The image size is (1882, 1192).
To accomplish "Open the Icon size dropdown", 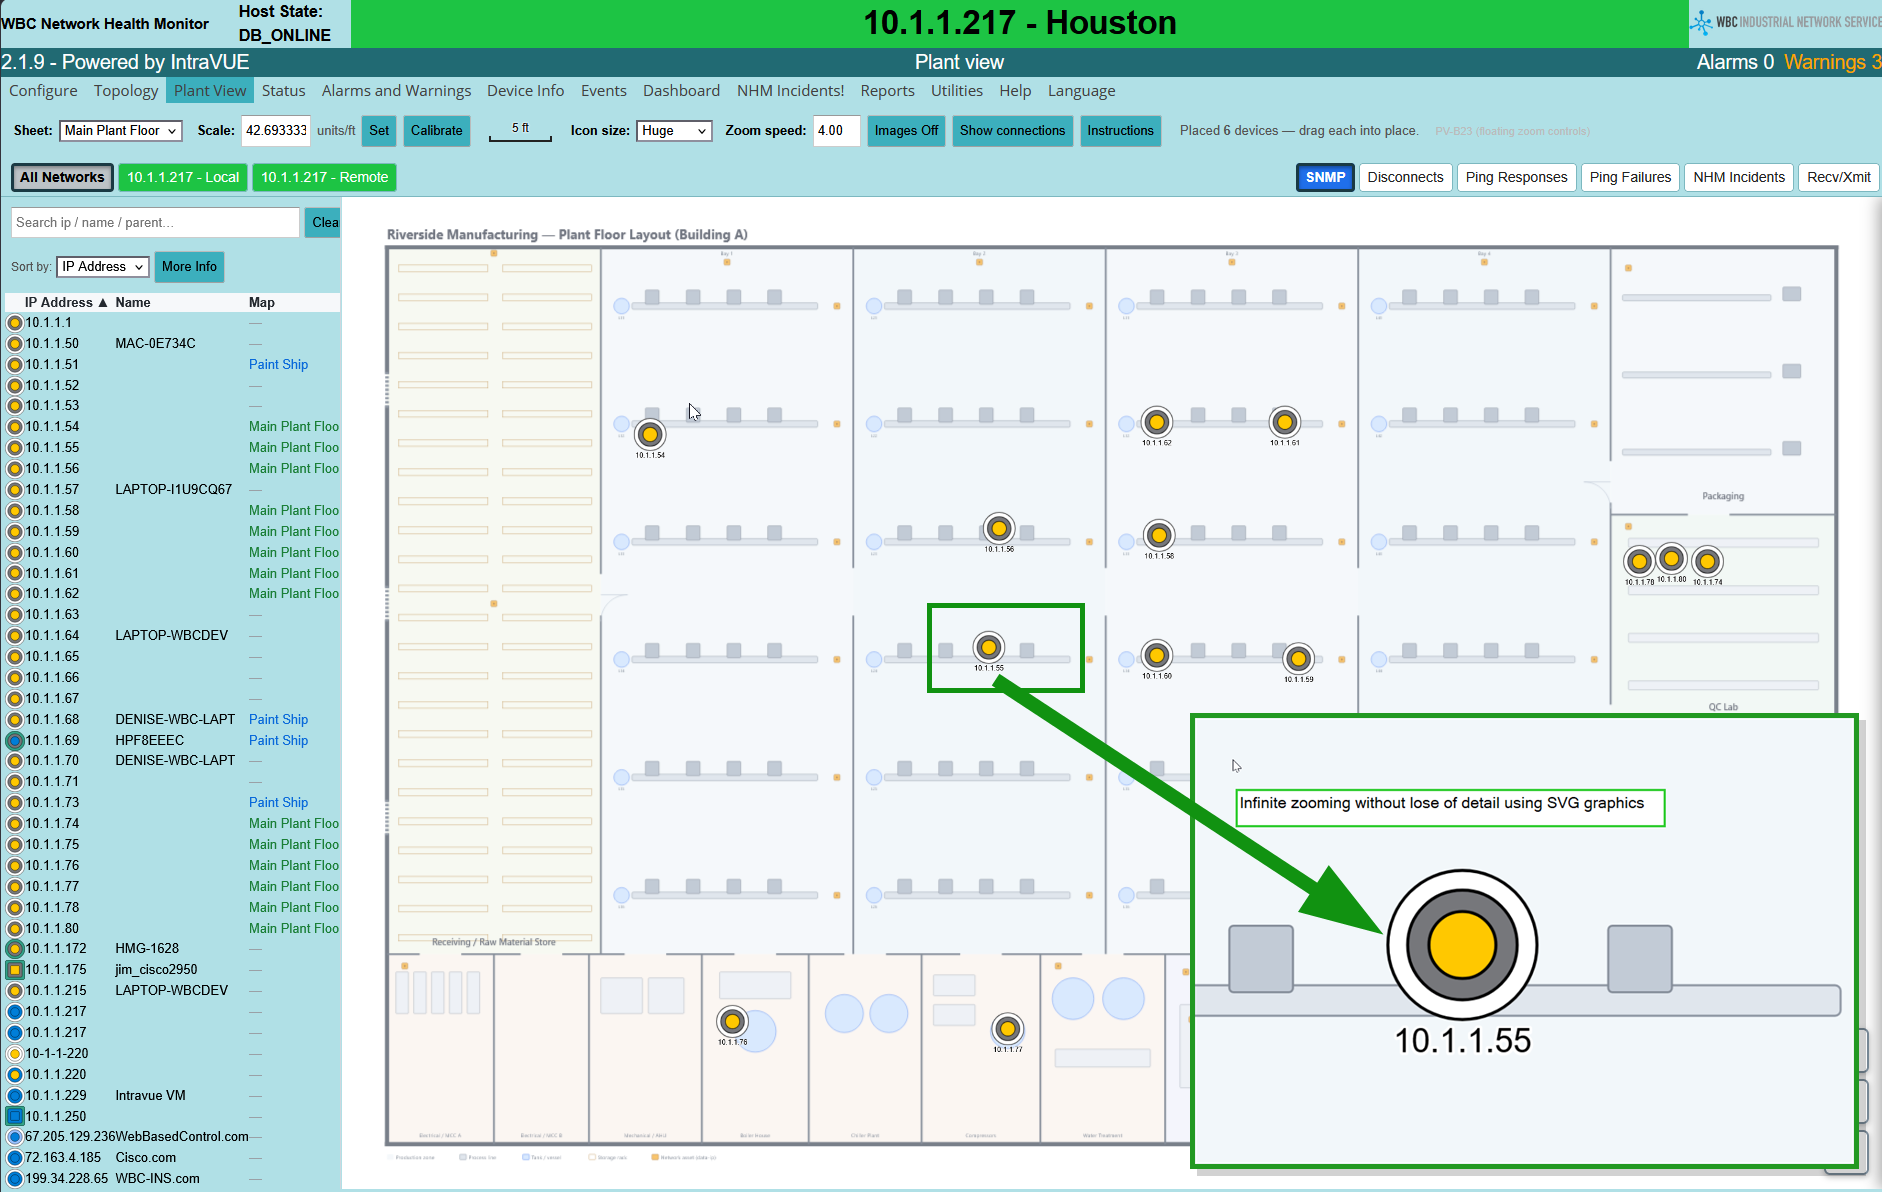I will [674, 131].
